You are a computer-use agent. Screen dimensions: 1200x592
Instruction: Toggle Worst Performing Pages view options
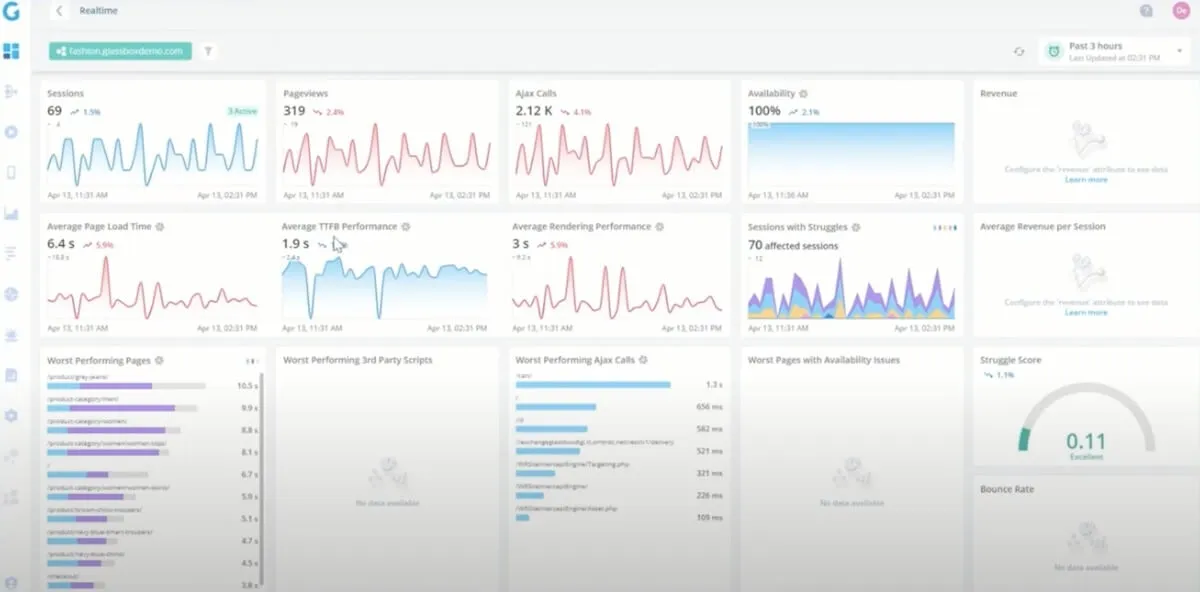pyautogui.click(x=252, y=361)
